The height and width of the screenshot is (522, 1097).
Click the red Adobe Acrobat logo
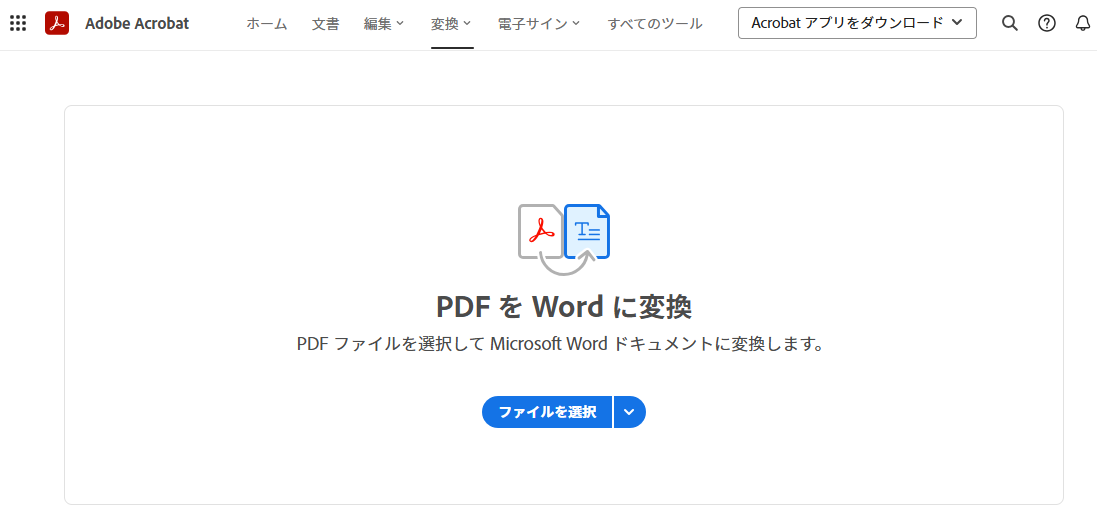[57, 23]
